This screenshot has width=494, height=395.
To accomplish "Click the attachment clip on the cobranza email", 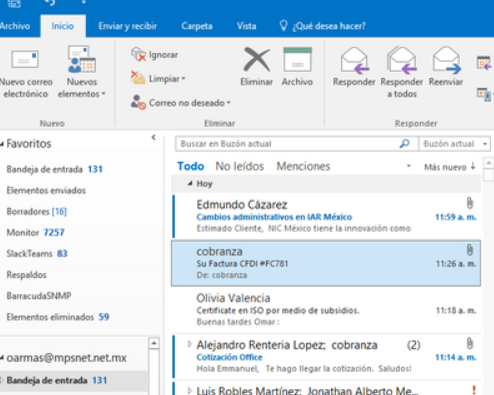I will point(470,250).
